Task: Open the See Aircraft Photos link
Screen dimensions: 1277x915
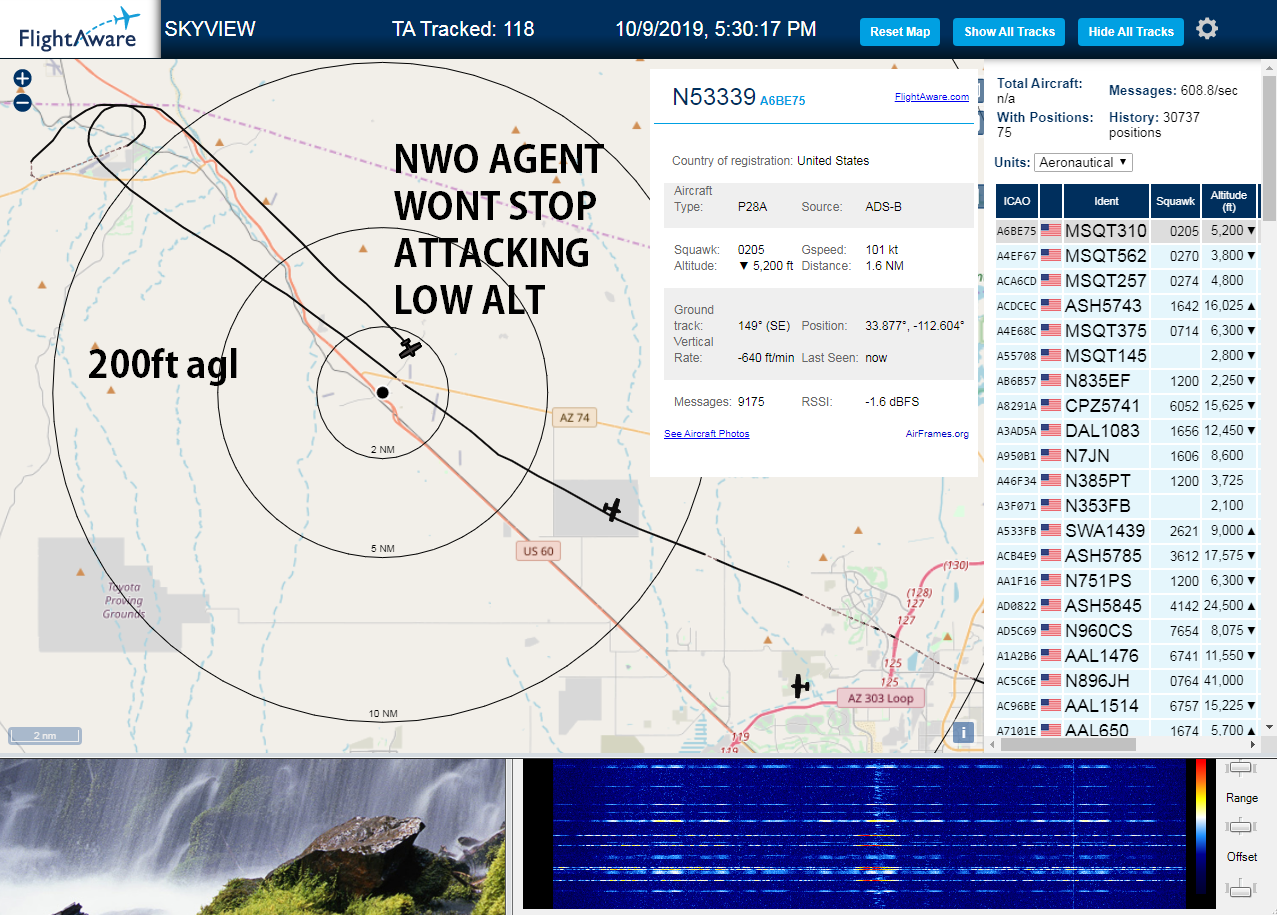Action: tap(707, 433)
